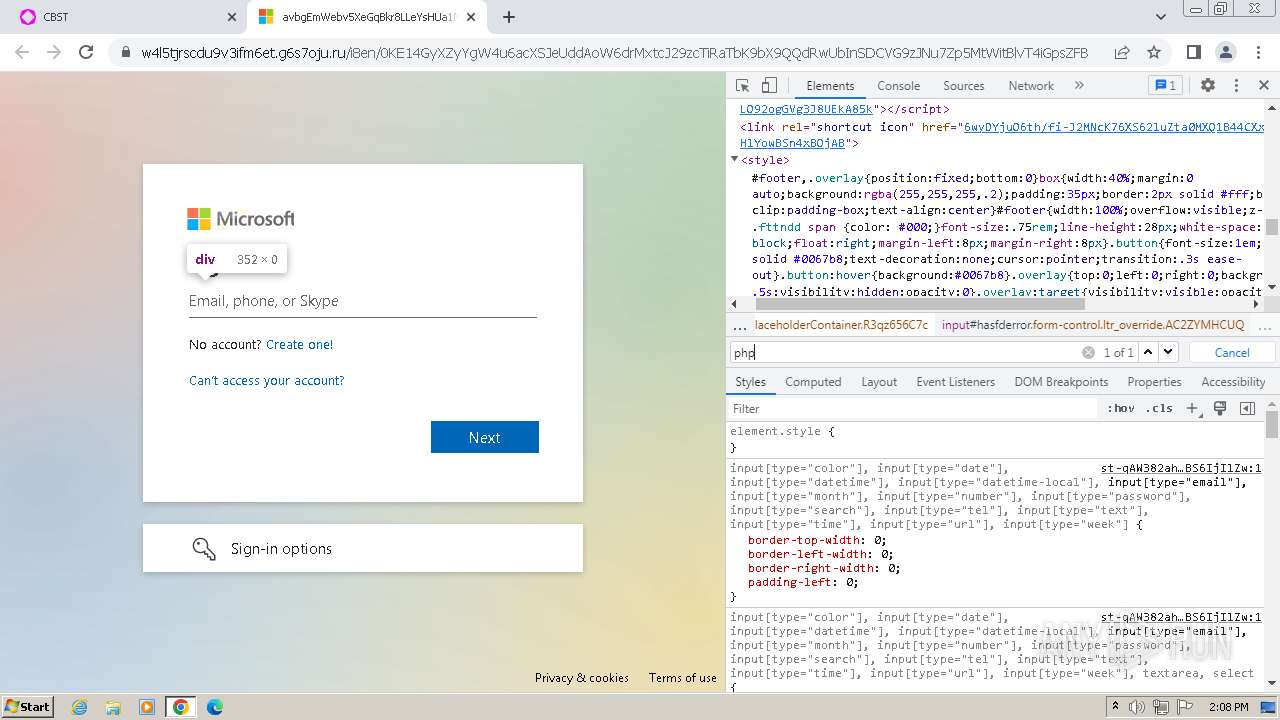Open Sign-in options
Screen dimensions: 1280x720
[363, 548]
